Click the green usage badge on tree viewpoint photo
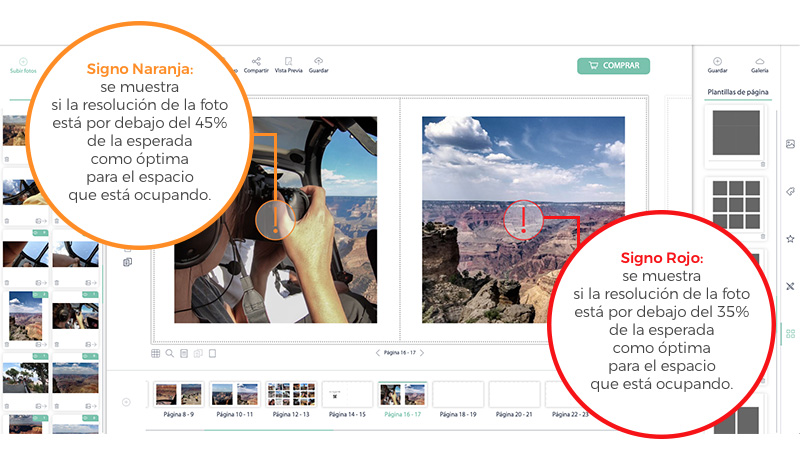The width and height of the screenshot is (800, 461). (40, 356)
